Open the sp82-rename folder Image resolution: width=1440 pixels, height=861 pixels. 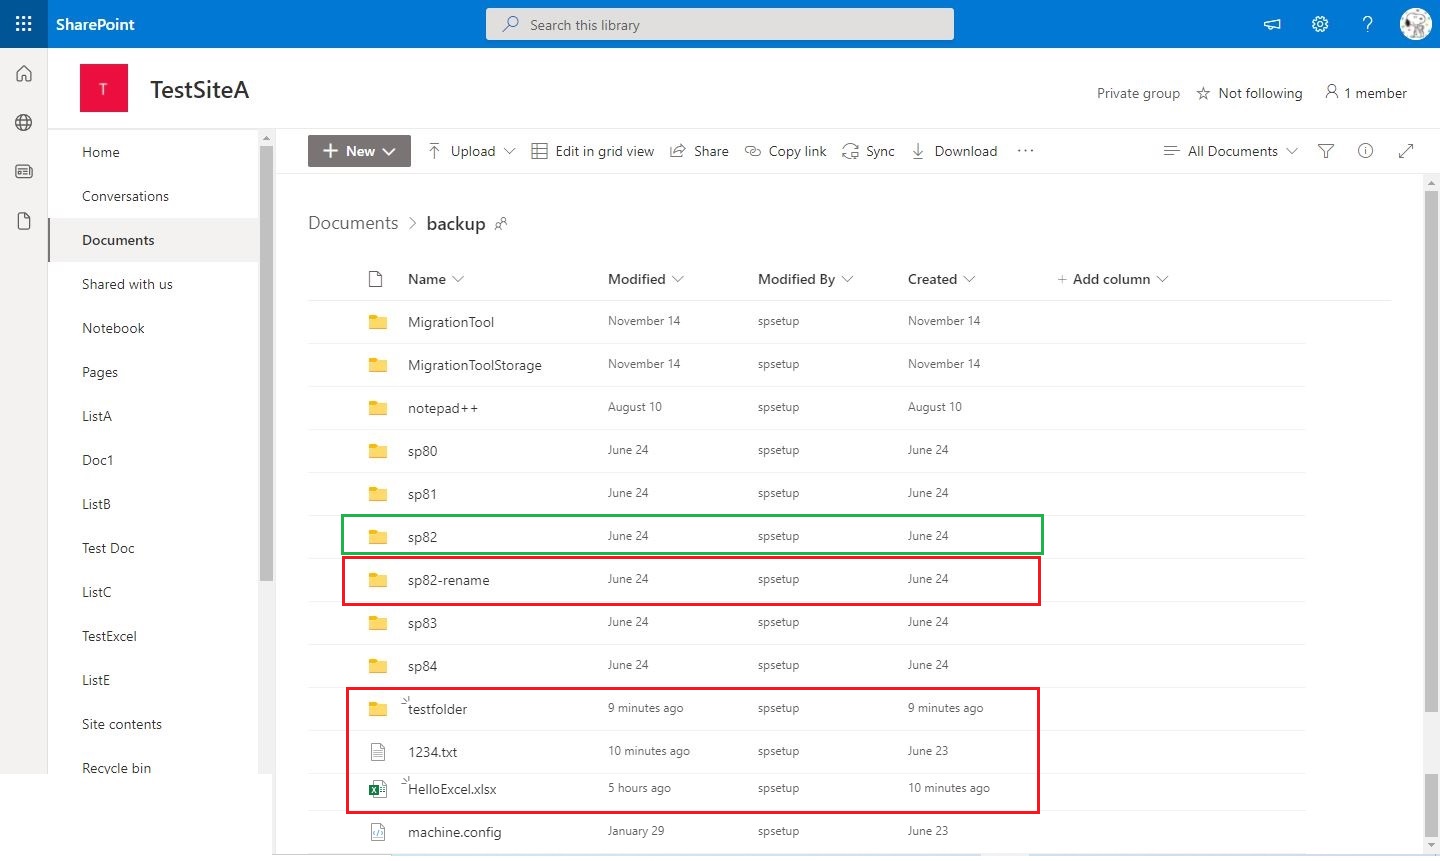click(x=449, y=580)
